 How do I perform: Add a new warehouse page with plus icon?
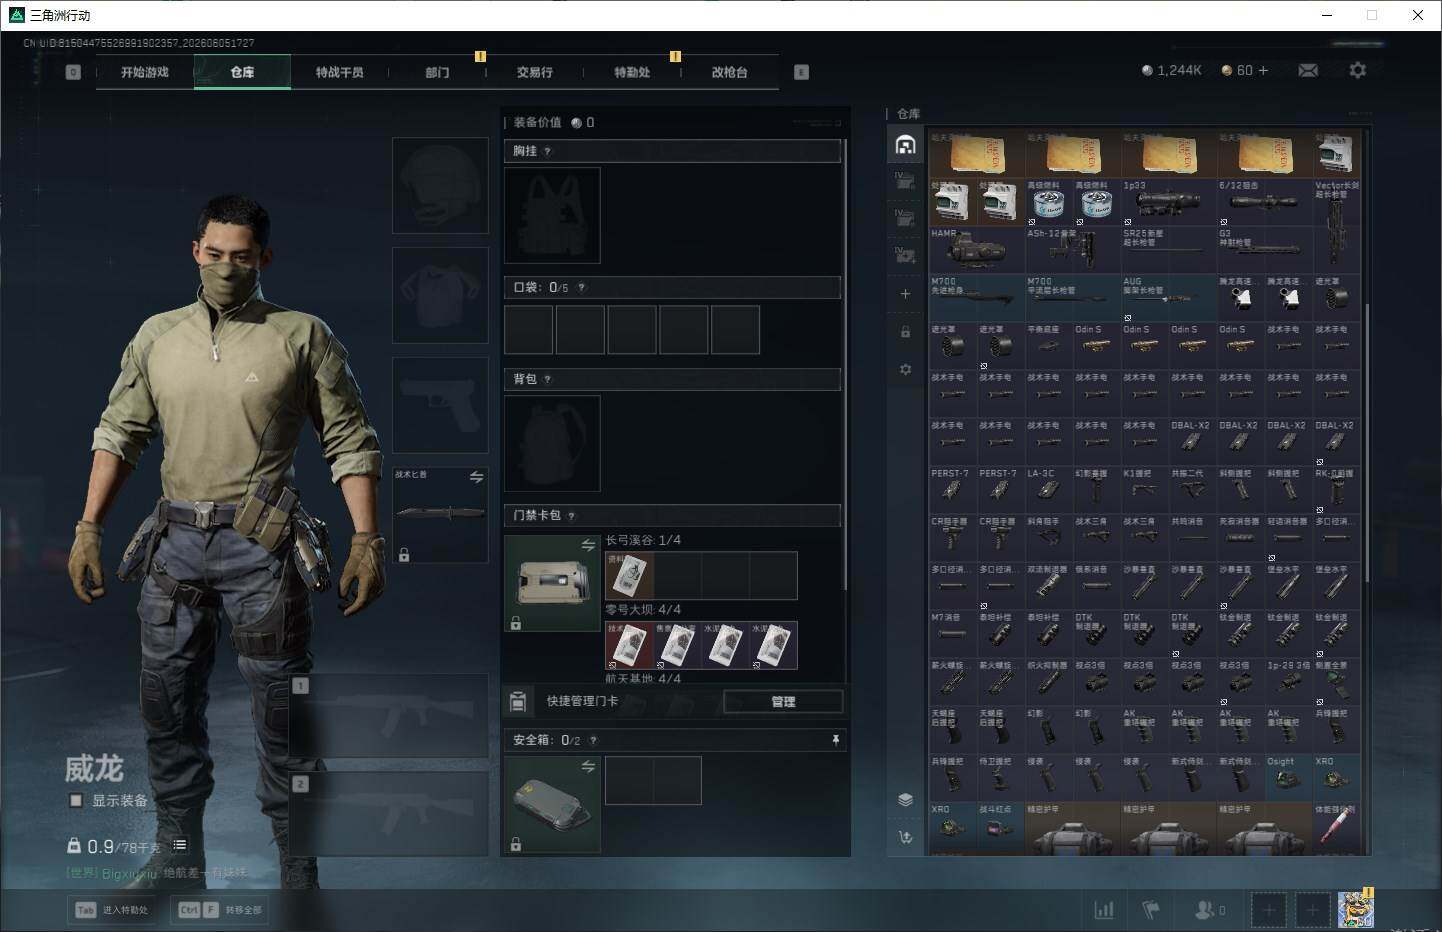905,294
